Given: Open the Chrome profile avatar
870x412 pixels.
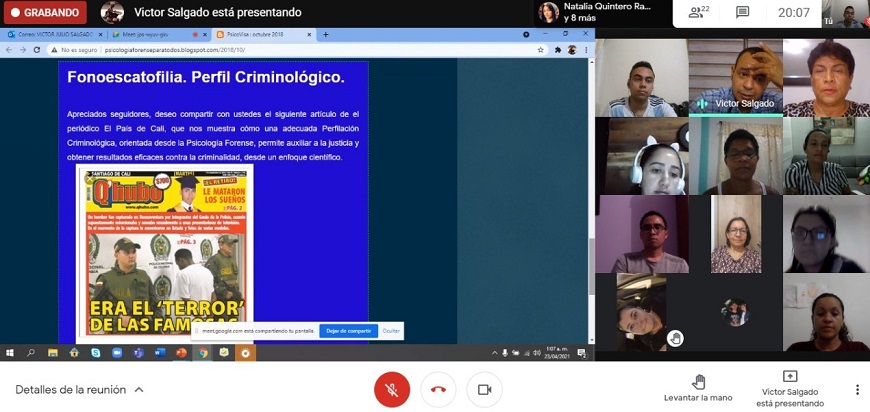Looking at the screenshot, I should click(572, 50).
